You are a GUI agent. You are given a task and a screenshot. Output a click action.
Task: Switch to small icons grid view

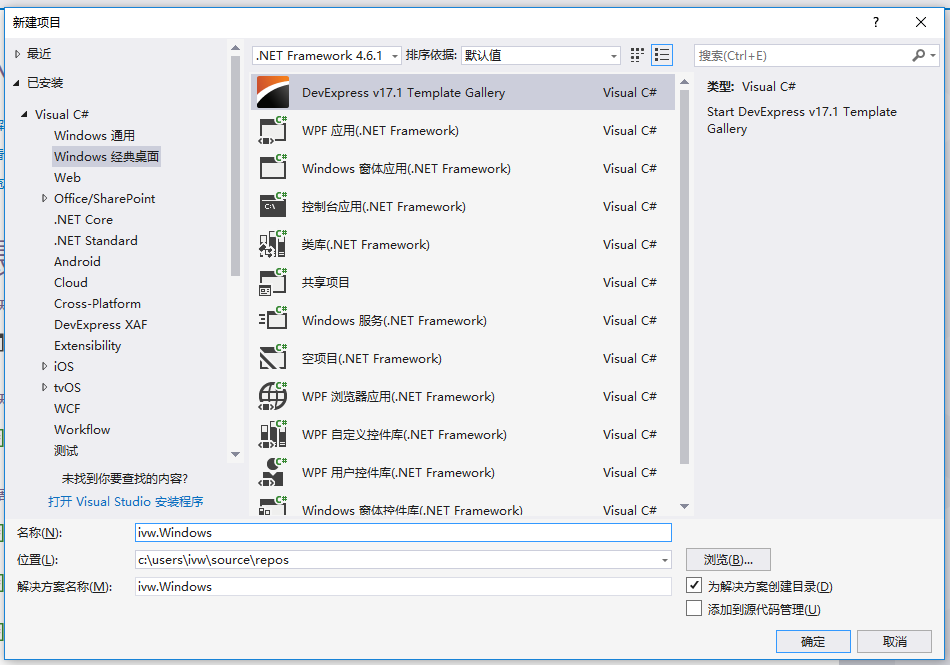(x=637, y=55)
